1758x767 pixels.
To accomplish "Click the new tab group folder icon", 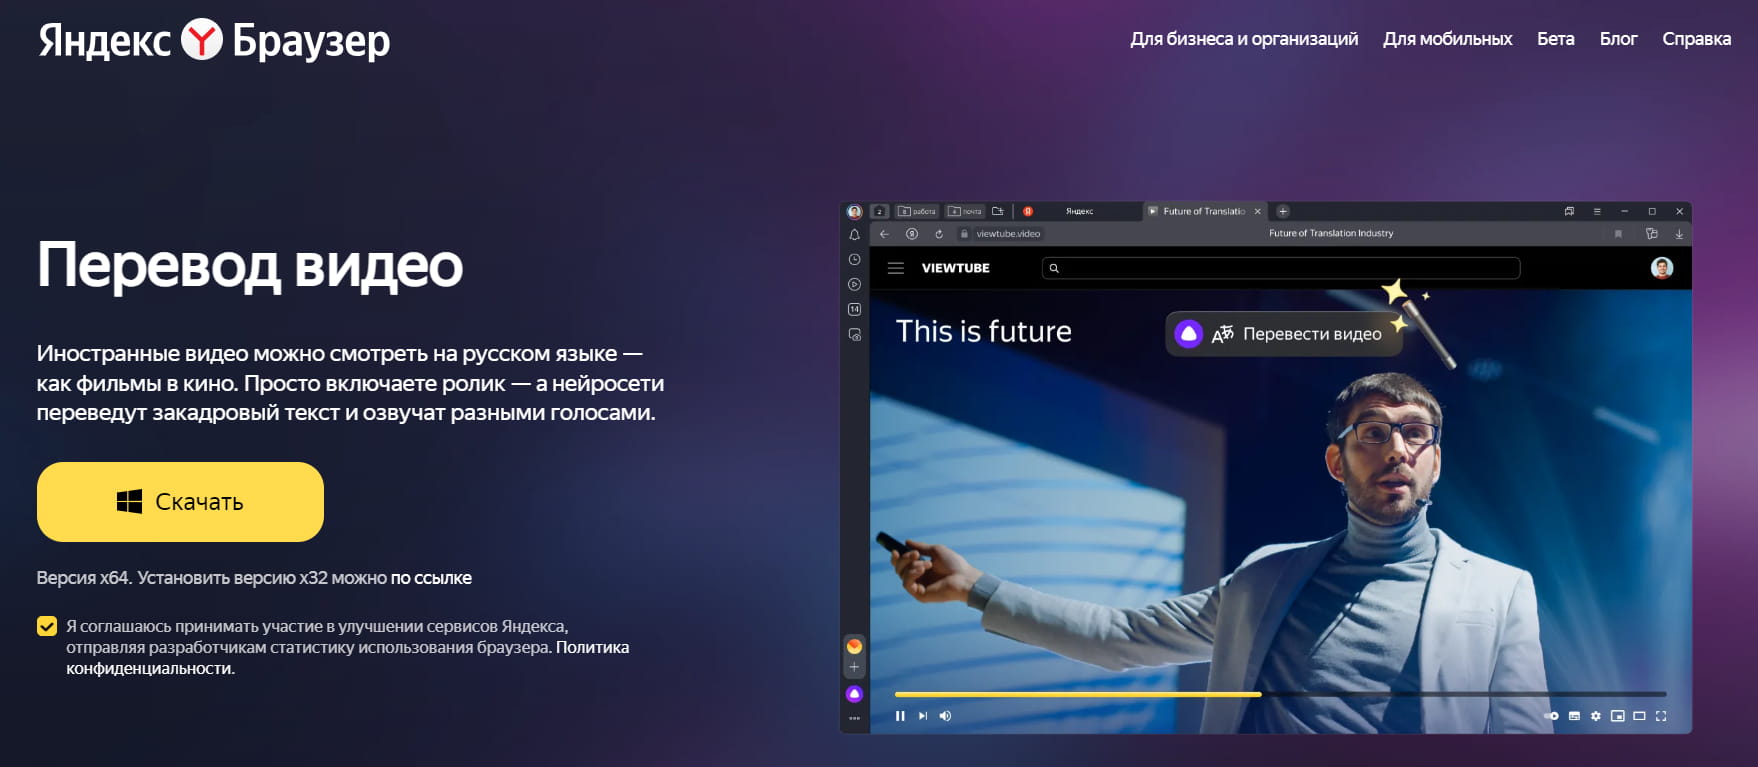I will [997, 211].
